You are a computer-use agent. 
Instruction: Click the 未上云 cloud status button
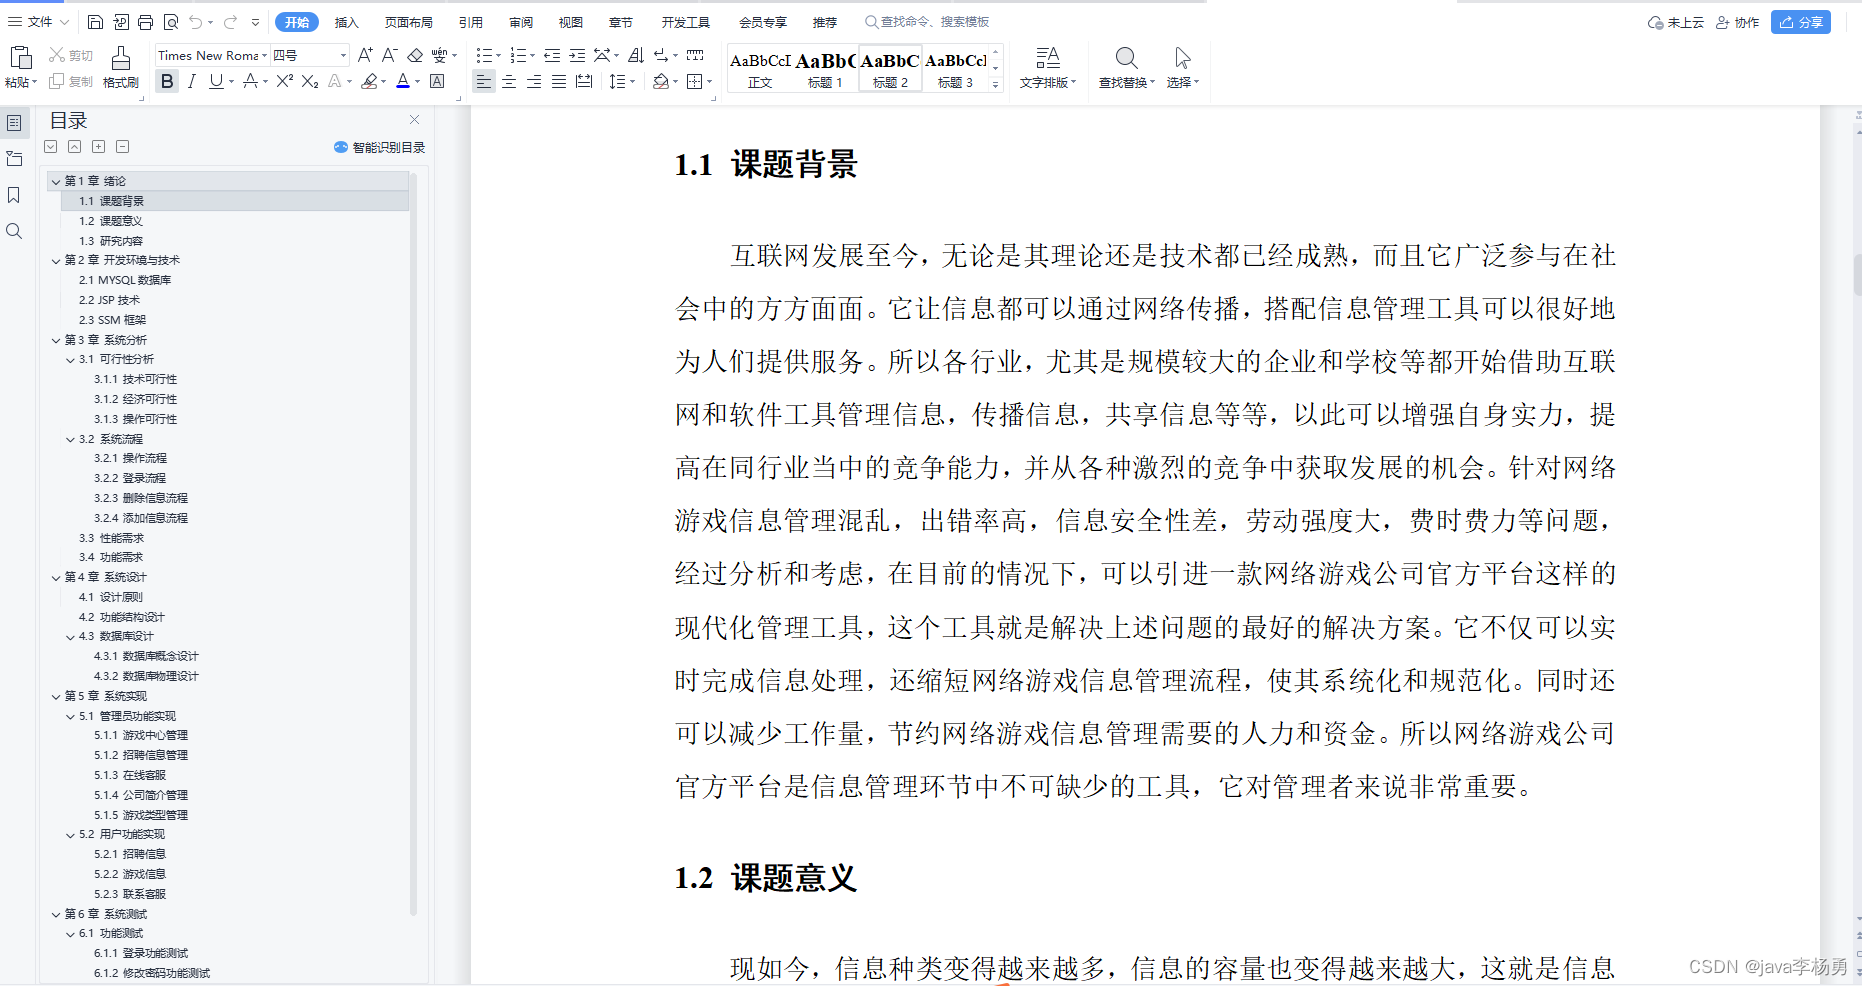[1675, 22]
